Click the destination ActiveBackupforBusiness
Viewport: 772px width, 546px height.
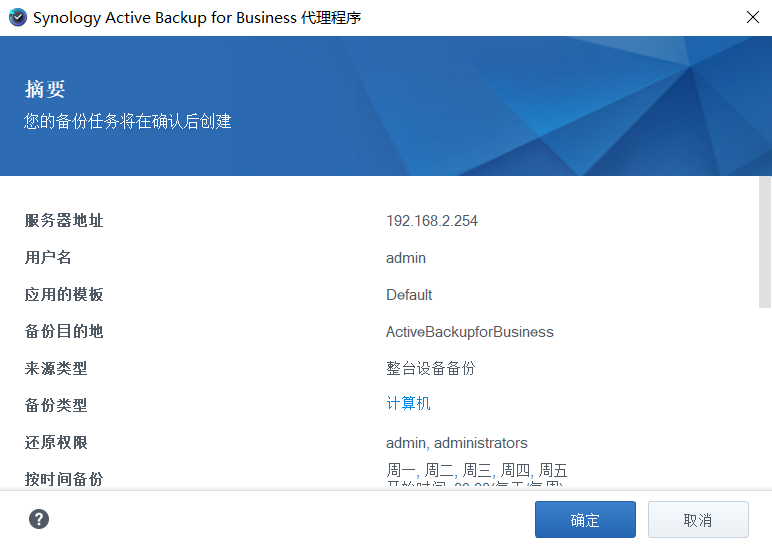[x=469, y=332]
